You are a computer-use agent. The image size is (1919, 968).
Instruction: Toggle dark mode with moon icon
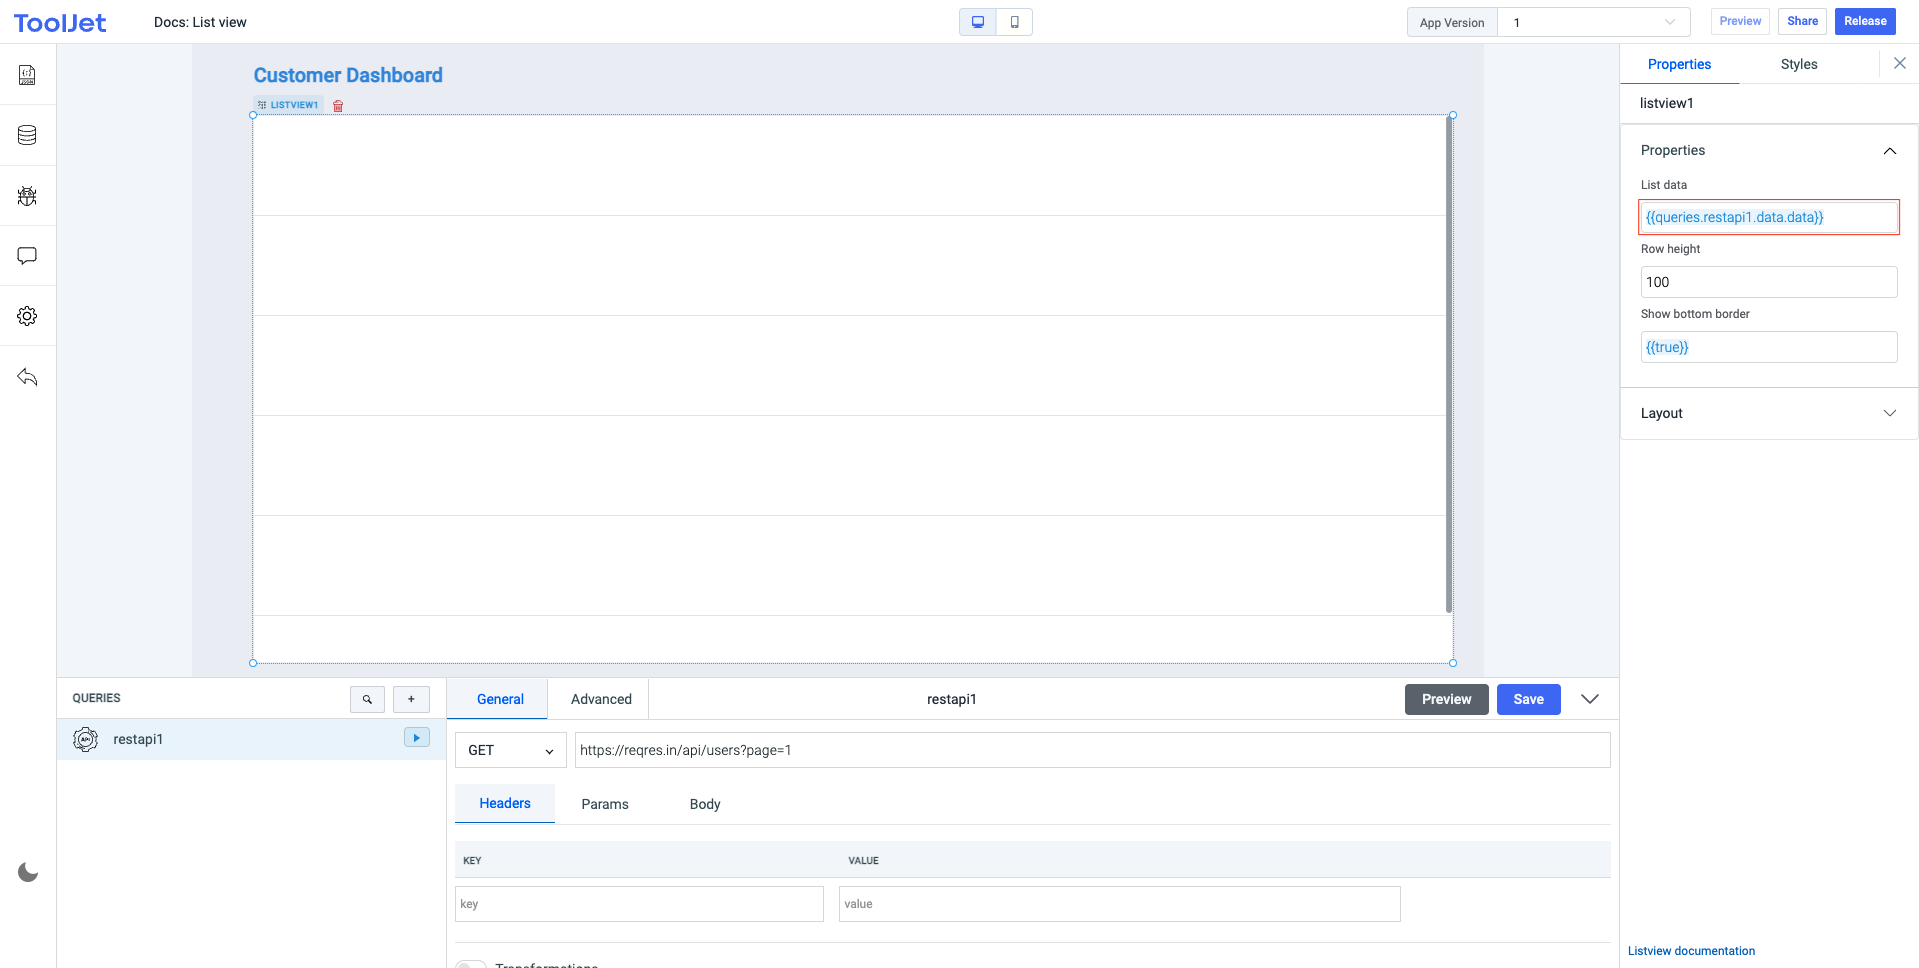click(28, 872)
